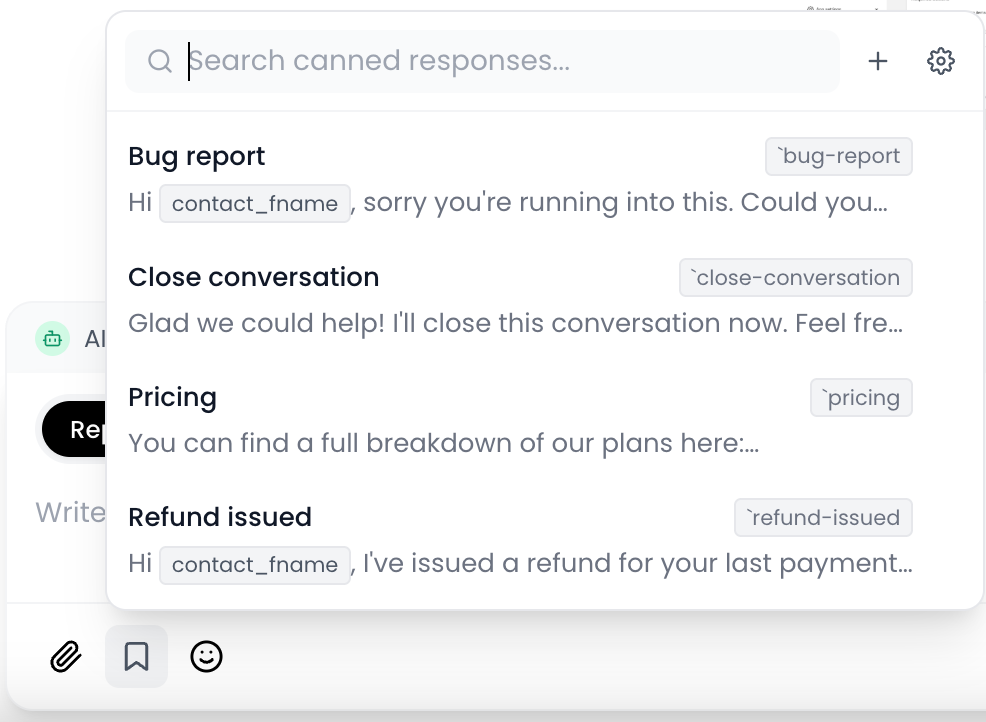This screenshot has height=722, width=986.
Task: Select the Close conversation canned response
Action: 520,300
